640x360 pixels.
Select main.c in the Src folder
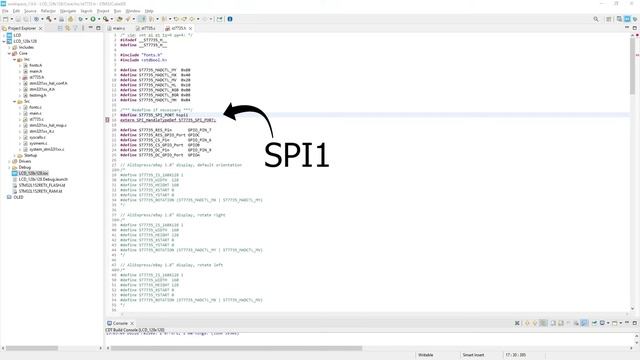tap(35, 113)
